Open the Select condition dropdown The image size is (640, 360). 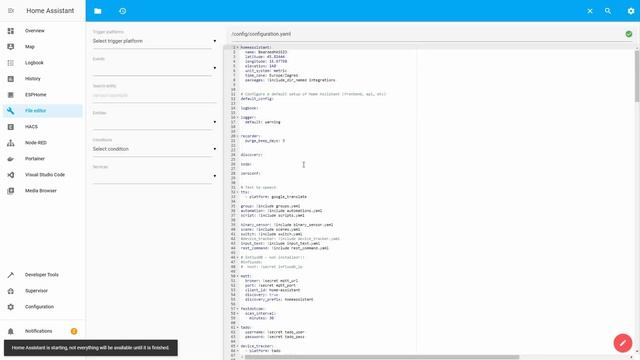point(154,149)
